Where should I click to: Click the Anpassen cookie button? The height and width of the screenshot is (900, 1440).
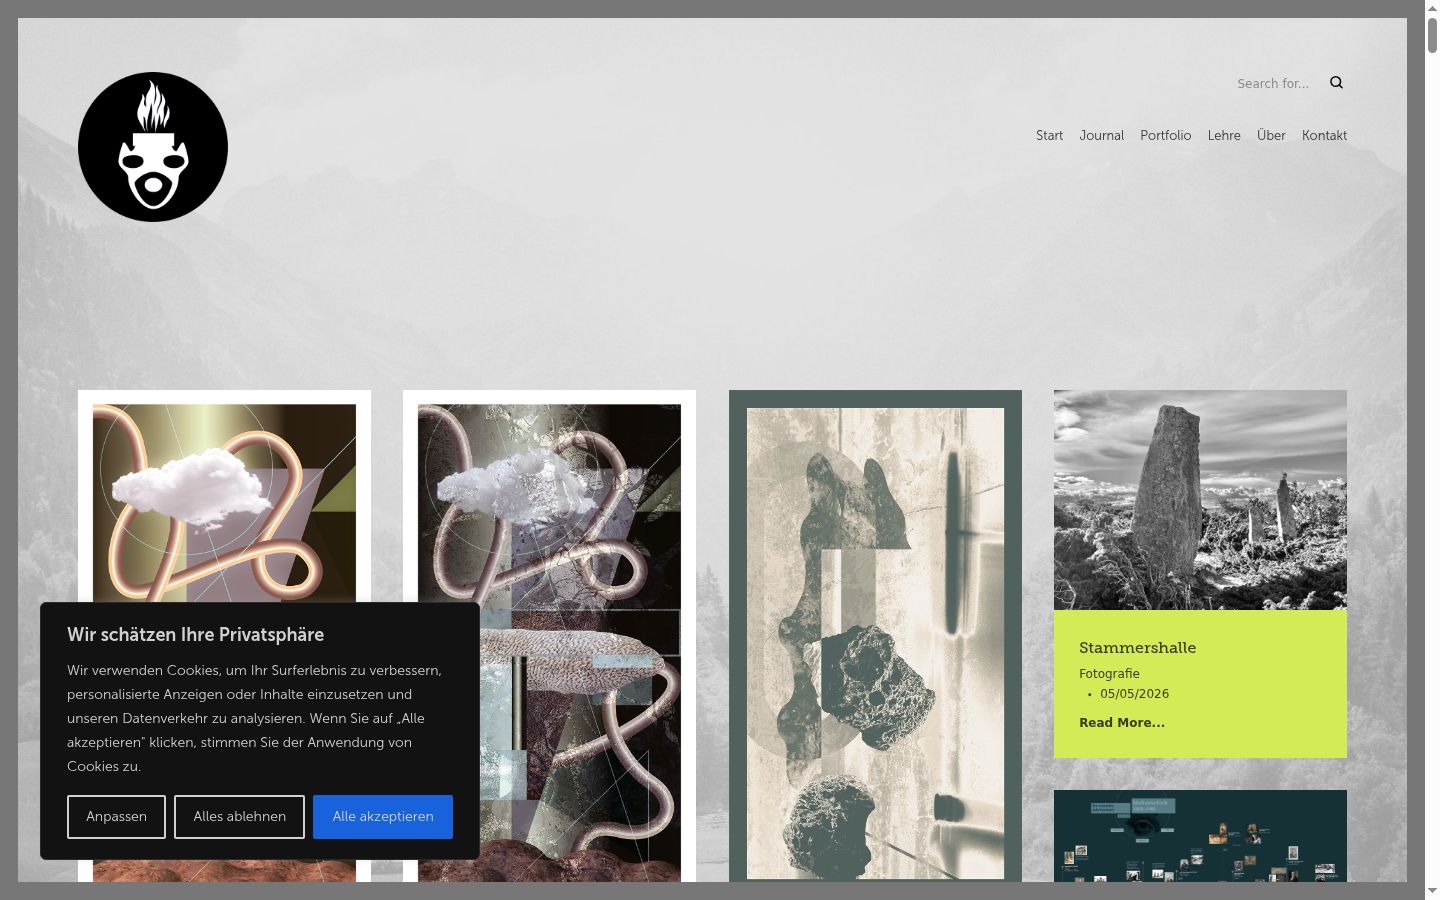pos(116,817)
